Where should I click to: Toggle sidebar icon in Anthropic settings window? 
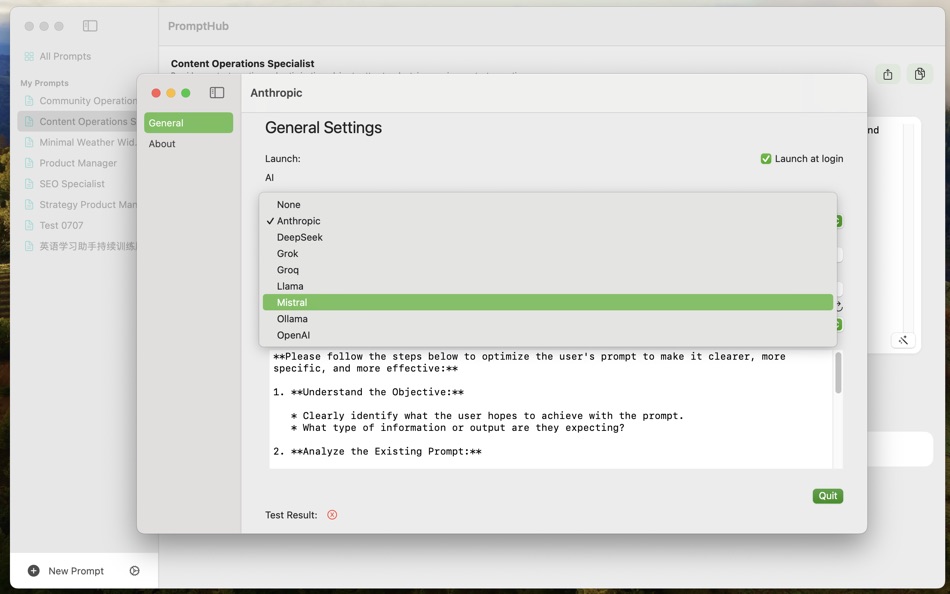point(217,92)
